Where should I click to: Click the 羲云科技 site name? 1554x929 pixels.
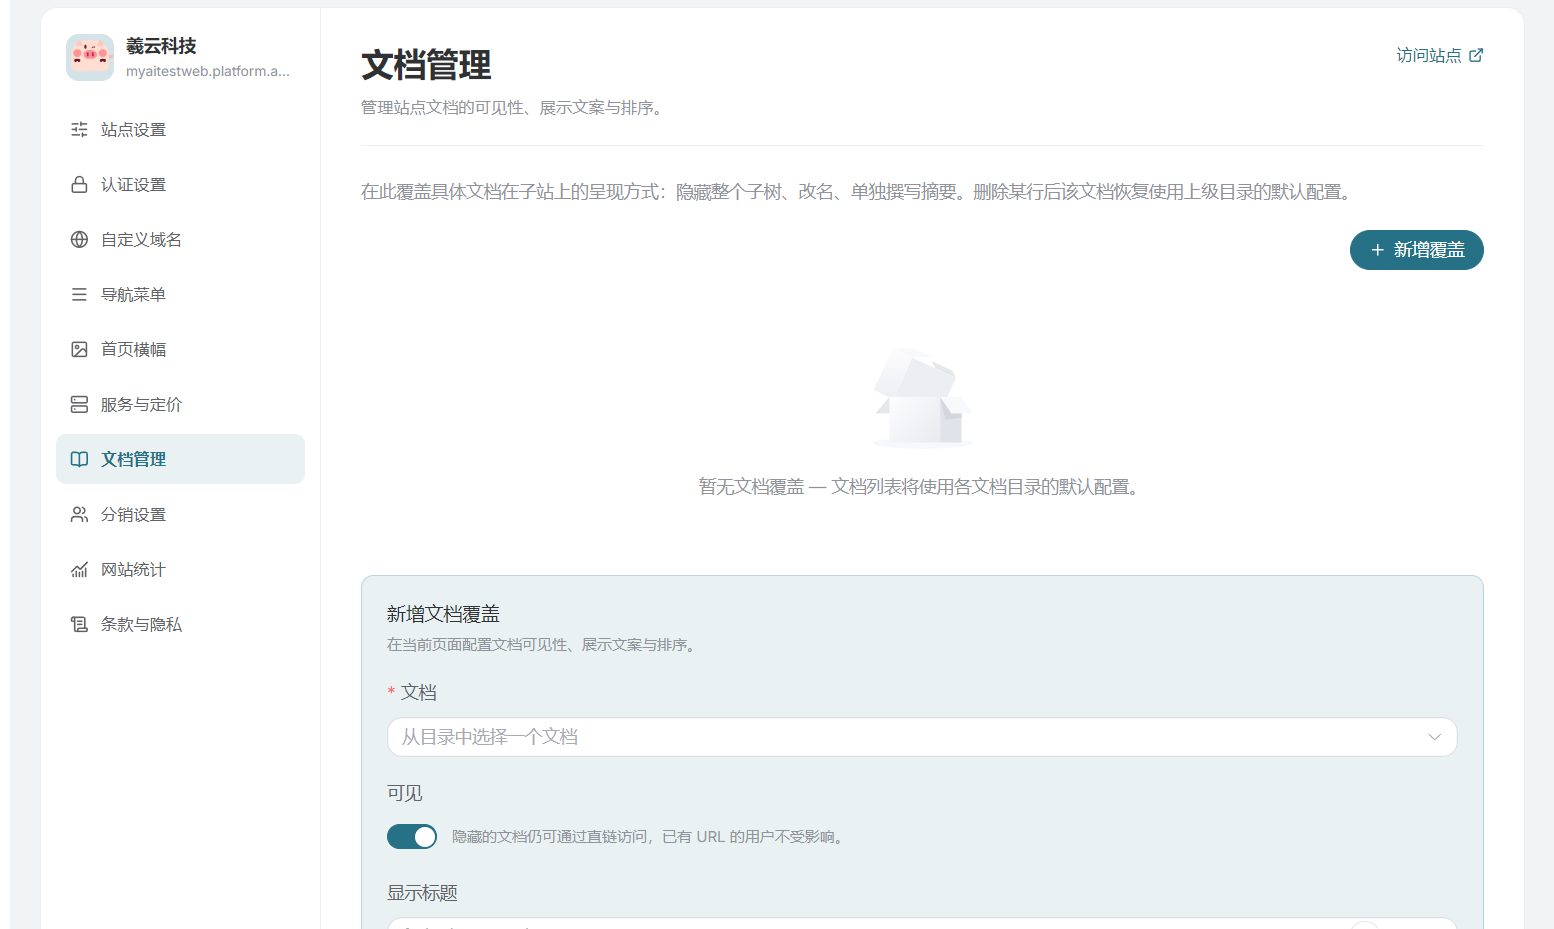[161, 46]
